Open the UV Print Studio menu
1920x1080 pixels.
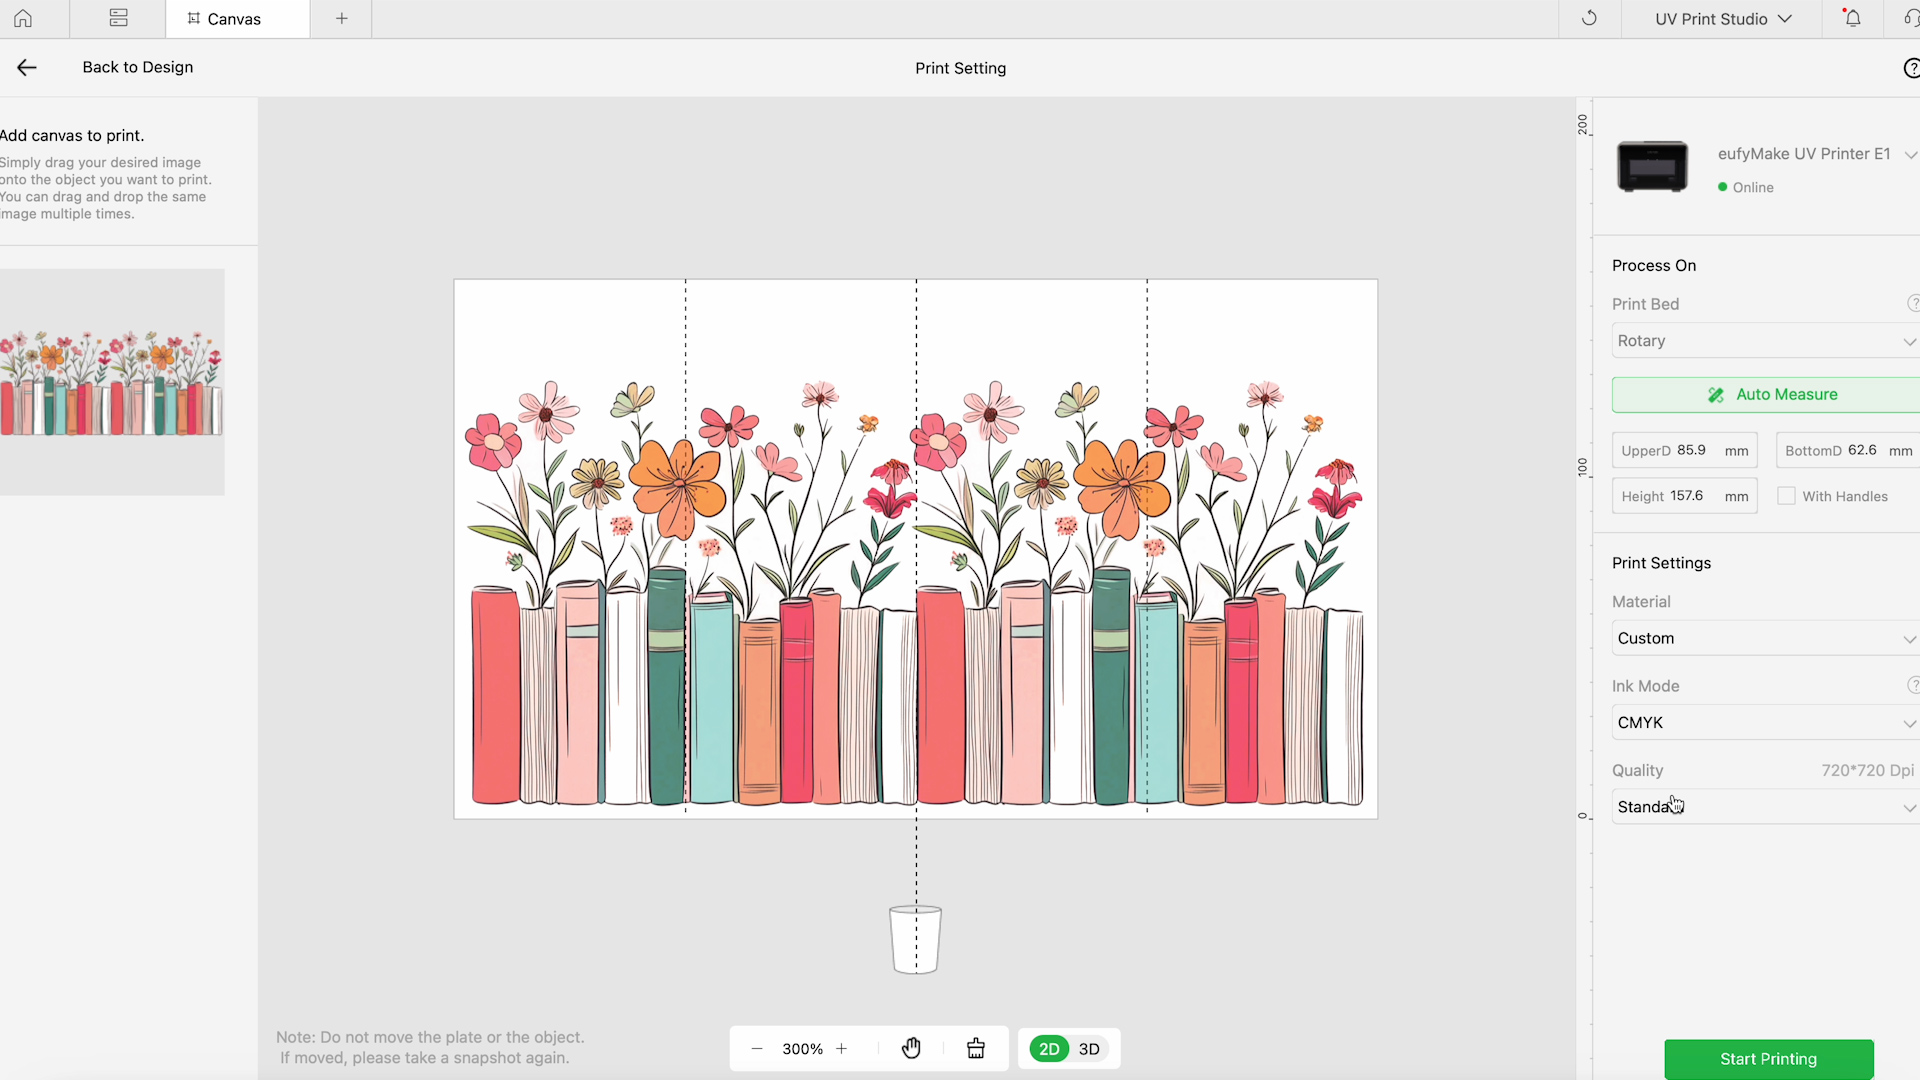[x=1722, y=18]
